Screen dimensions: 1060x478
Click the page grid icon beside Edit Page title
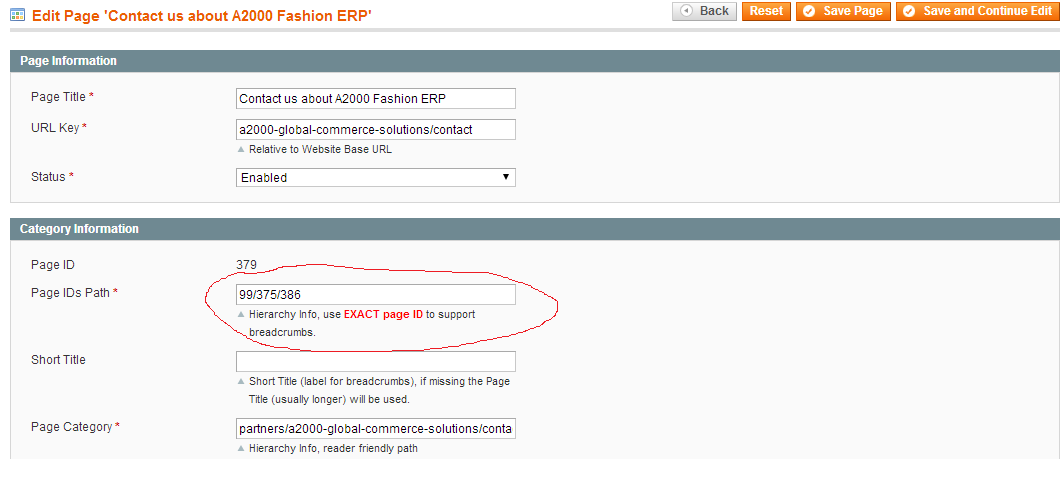(18, 14)
